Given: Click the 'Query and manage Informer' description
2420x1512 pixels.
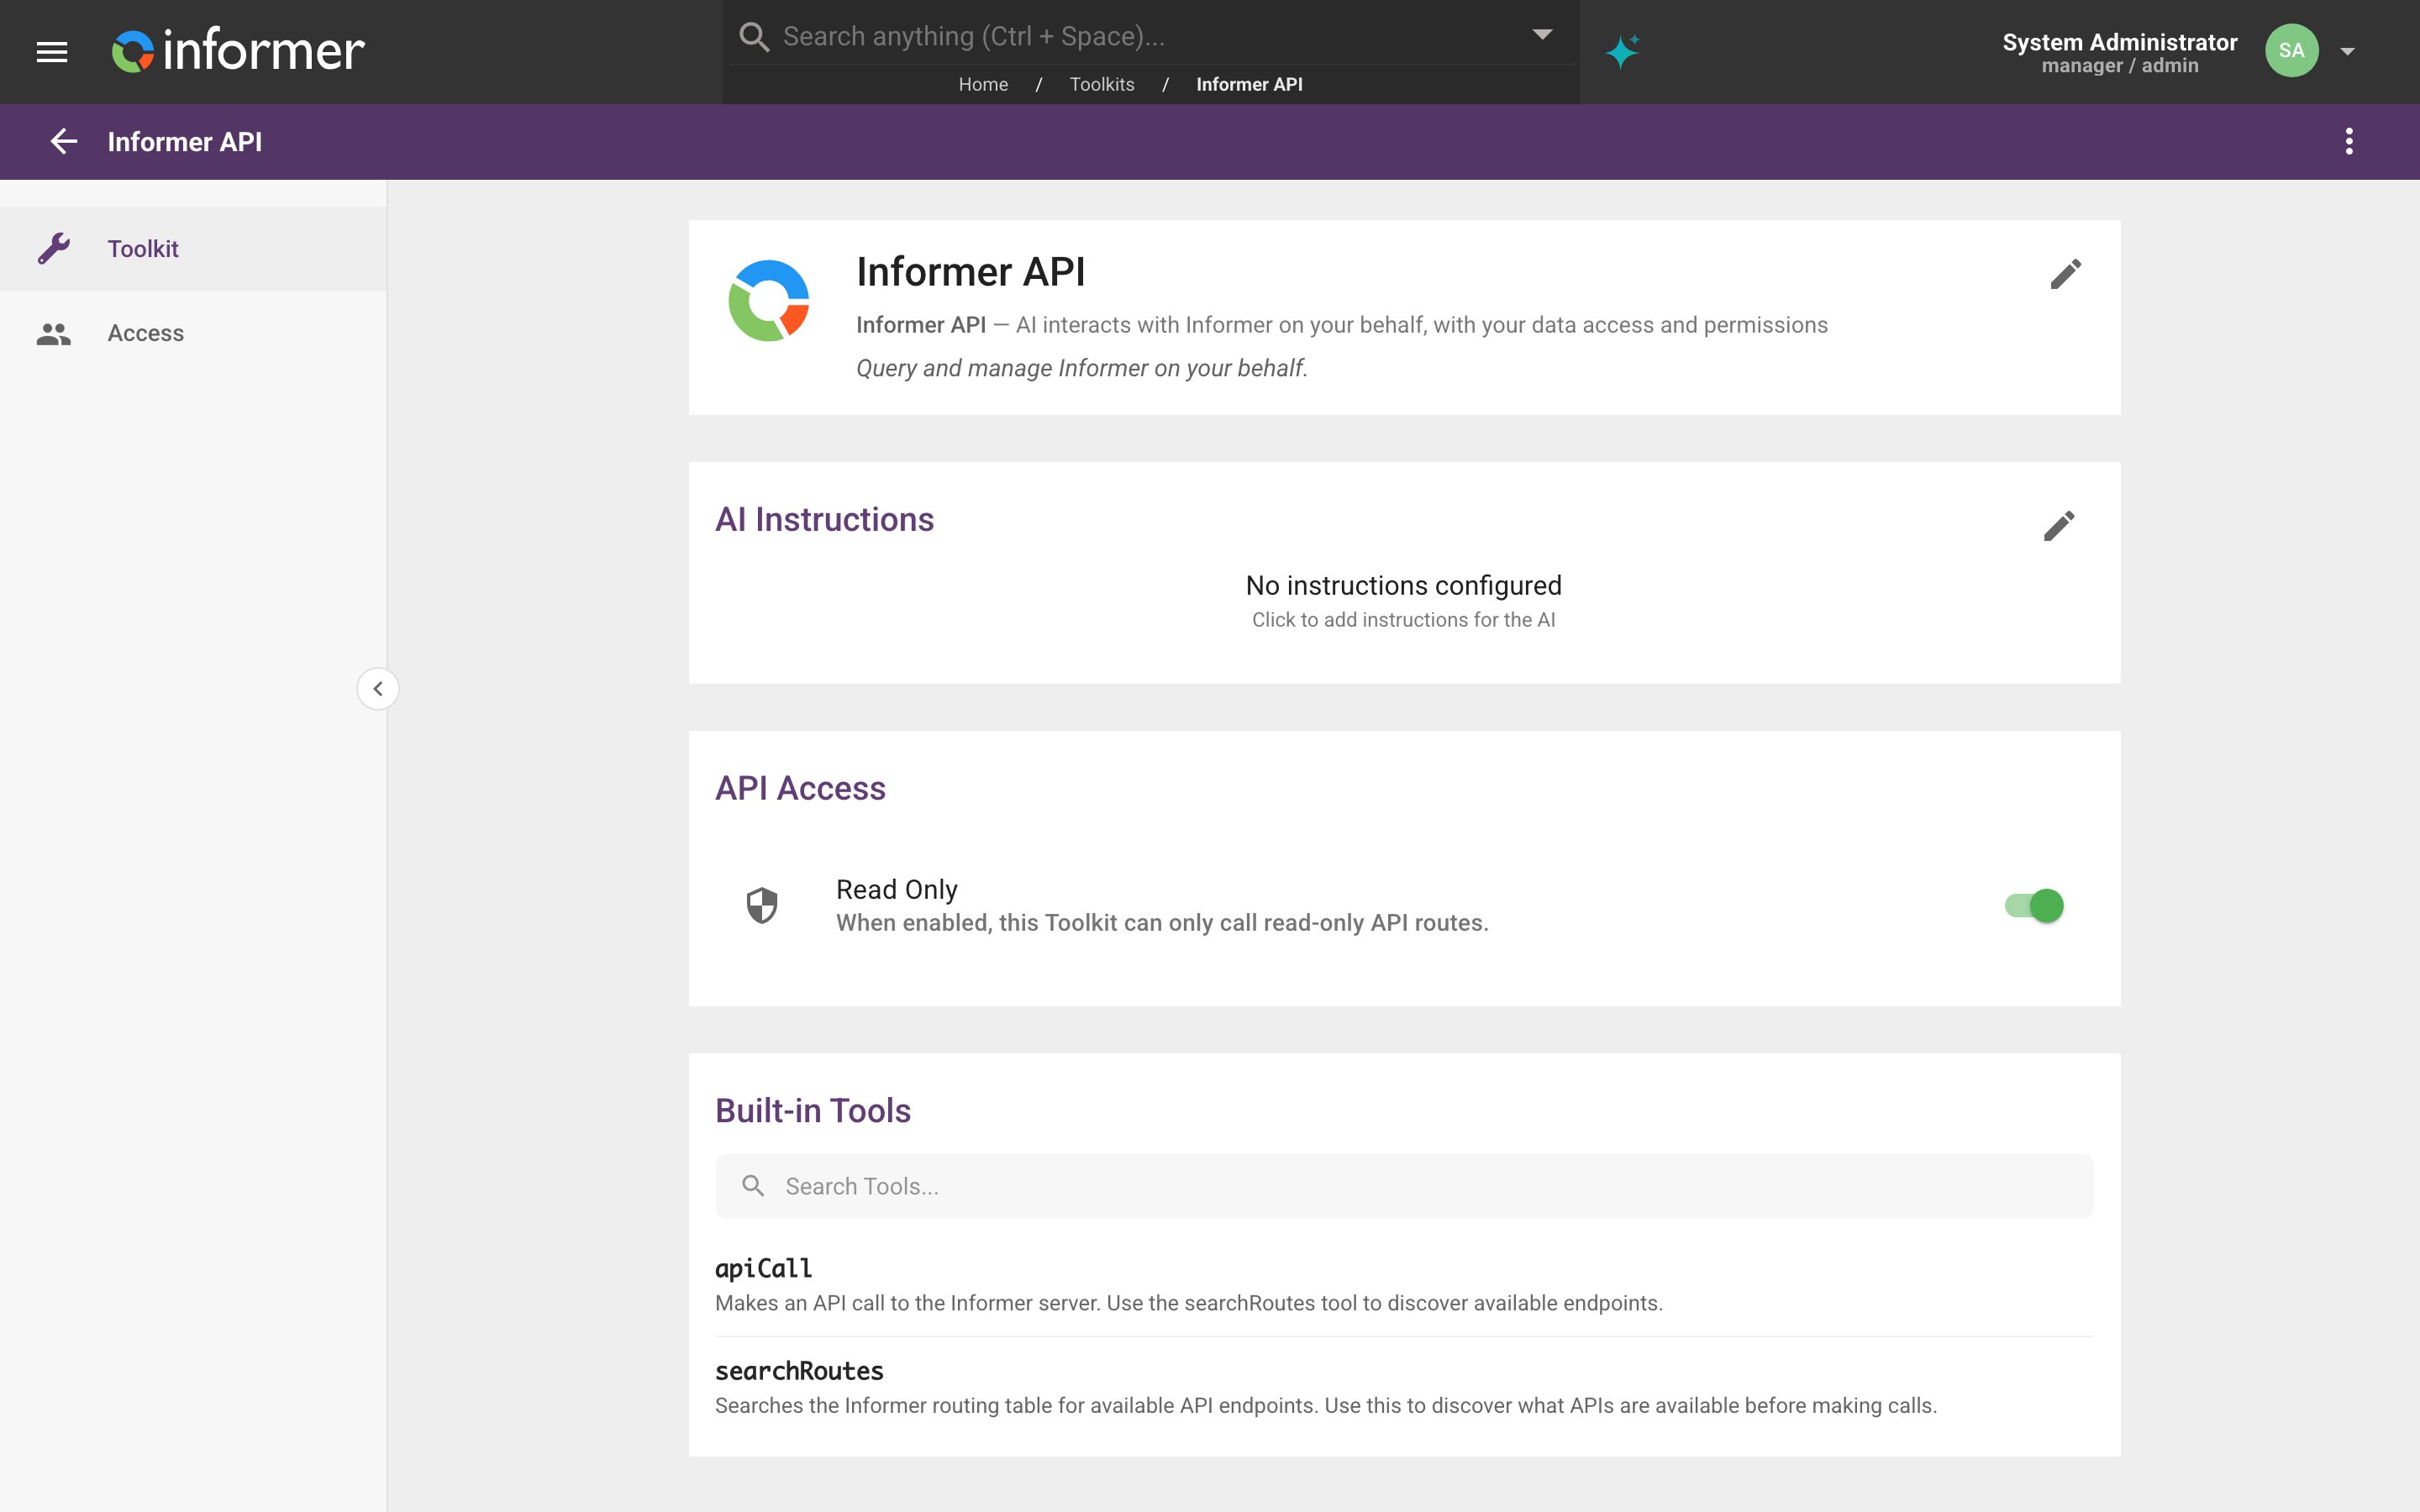Looking at the screenshot, I should tap(1081, 368).
